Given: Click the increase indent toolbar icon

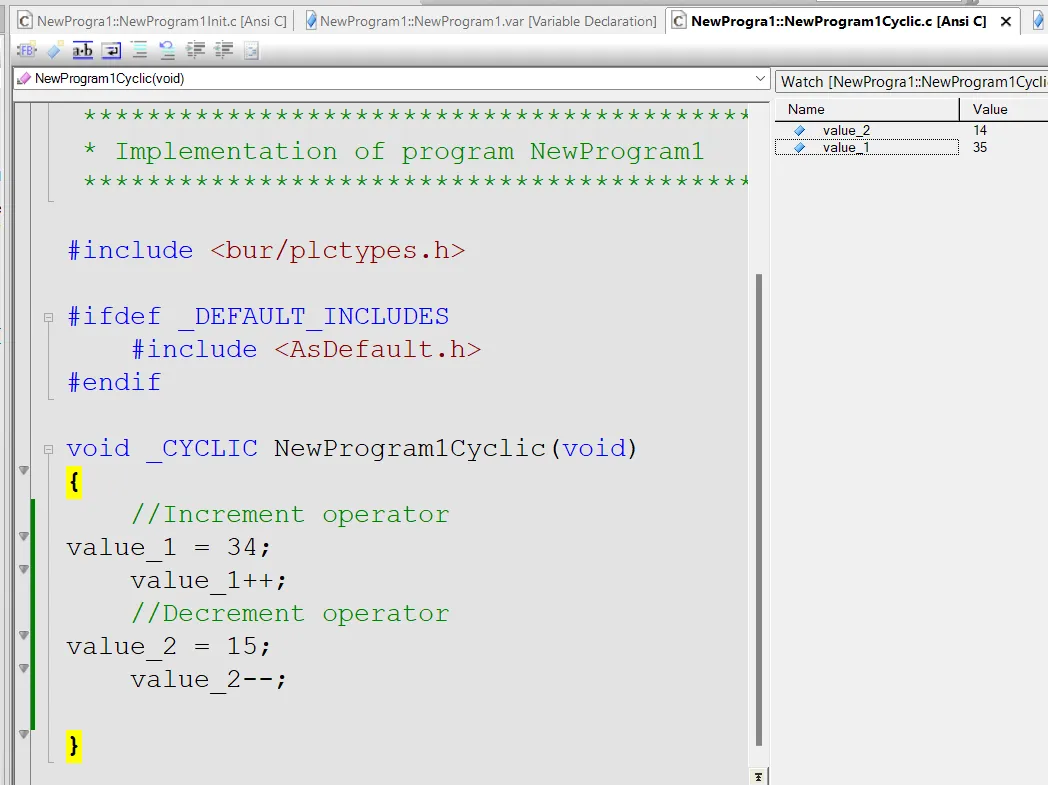Looking at the screenshot, I should 195,50.
